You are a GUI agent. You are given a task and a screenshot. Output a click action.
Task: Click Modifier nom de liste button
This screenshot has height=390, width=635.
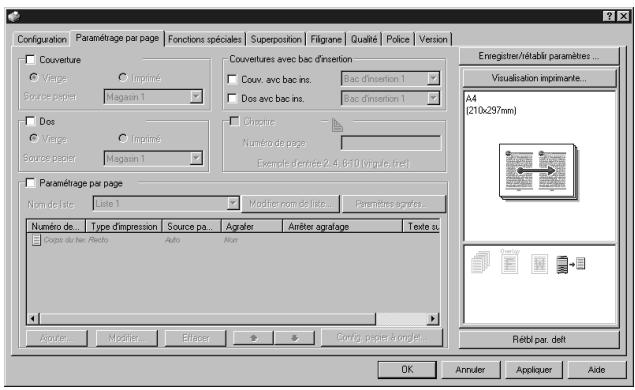(x=290, y=204)
